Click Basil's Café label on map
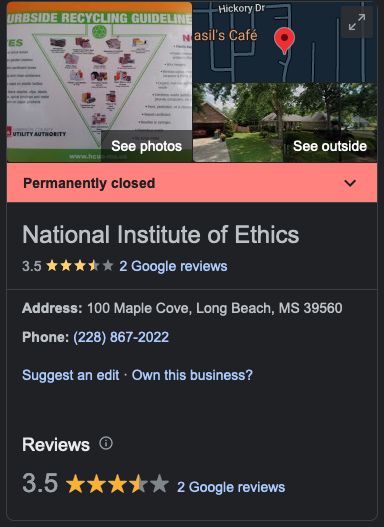 [x=225, y=35]
